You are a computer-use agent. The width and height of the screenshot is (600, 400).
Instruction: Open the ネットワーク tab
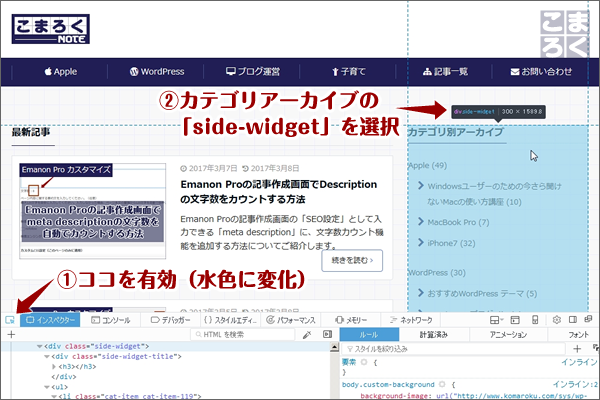coord(411,320)
